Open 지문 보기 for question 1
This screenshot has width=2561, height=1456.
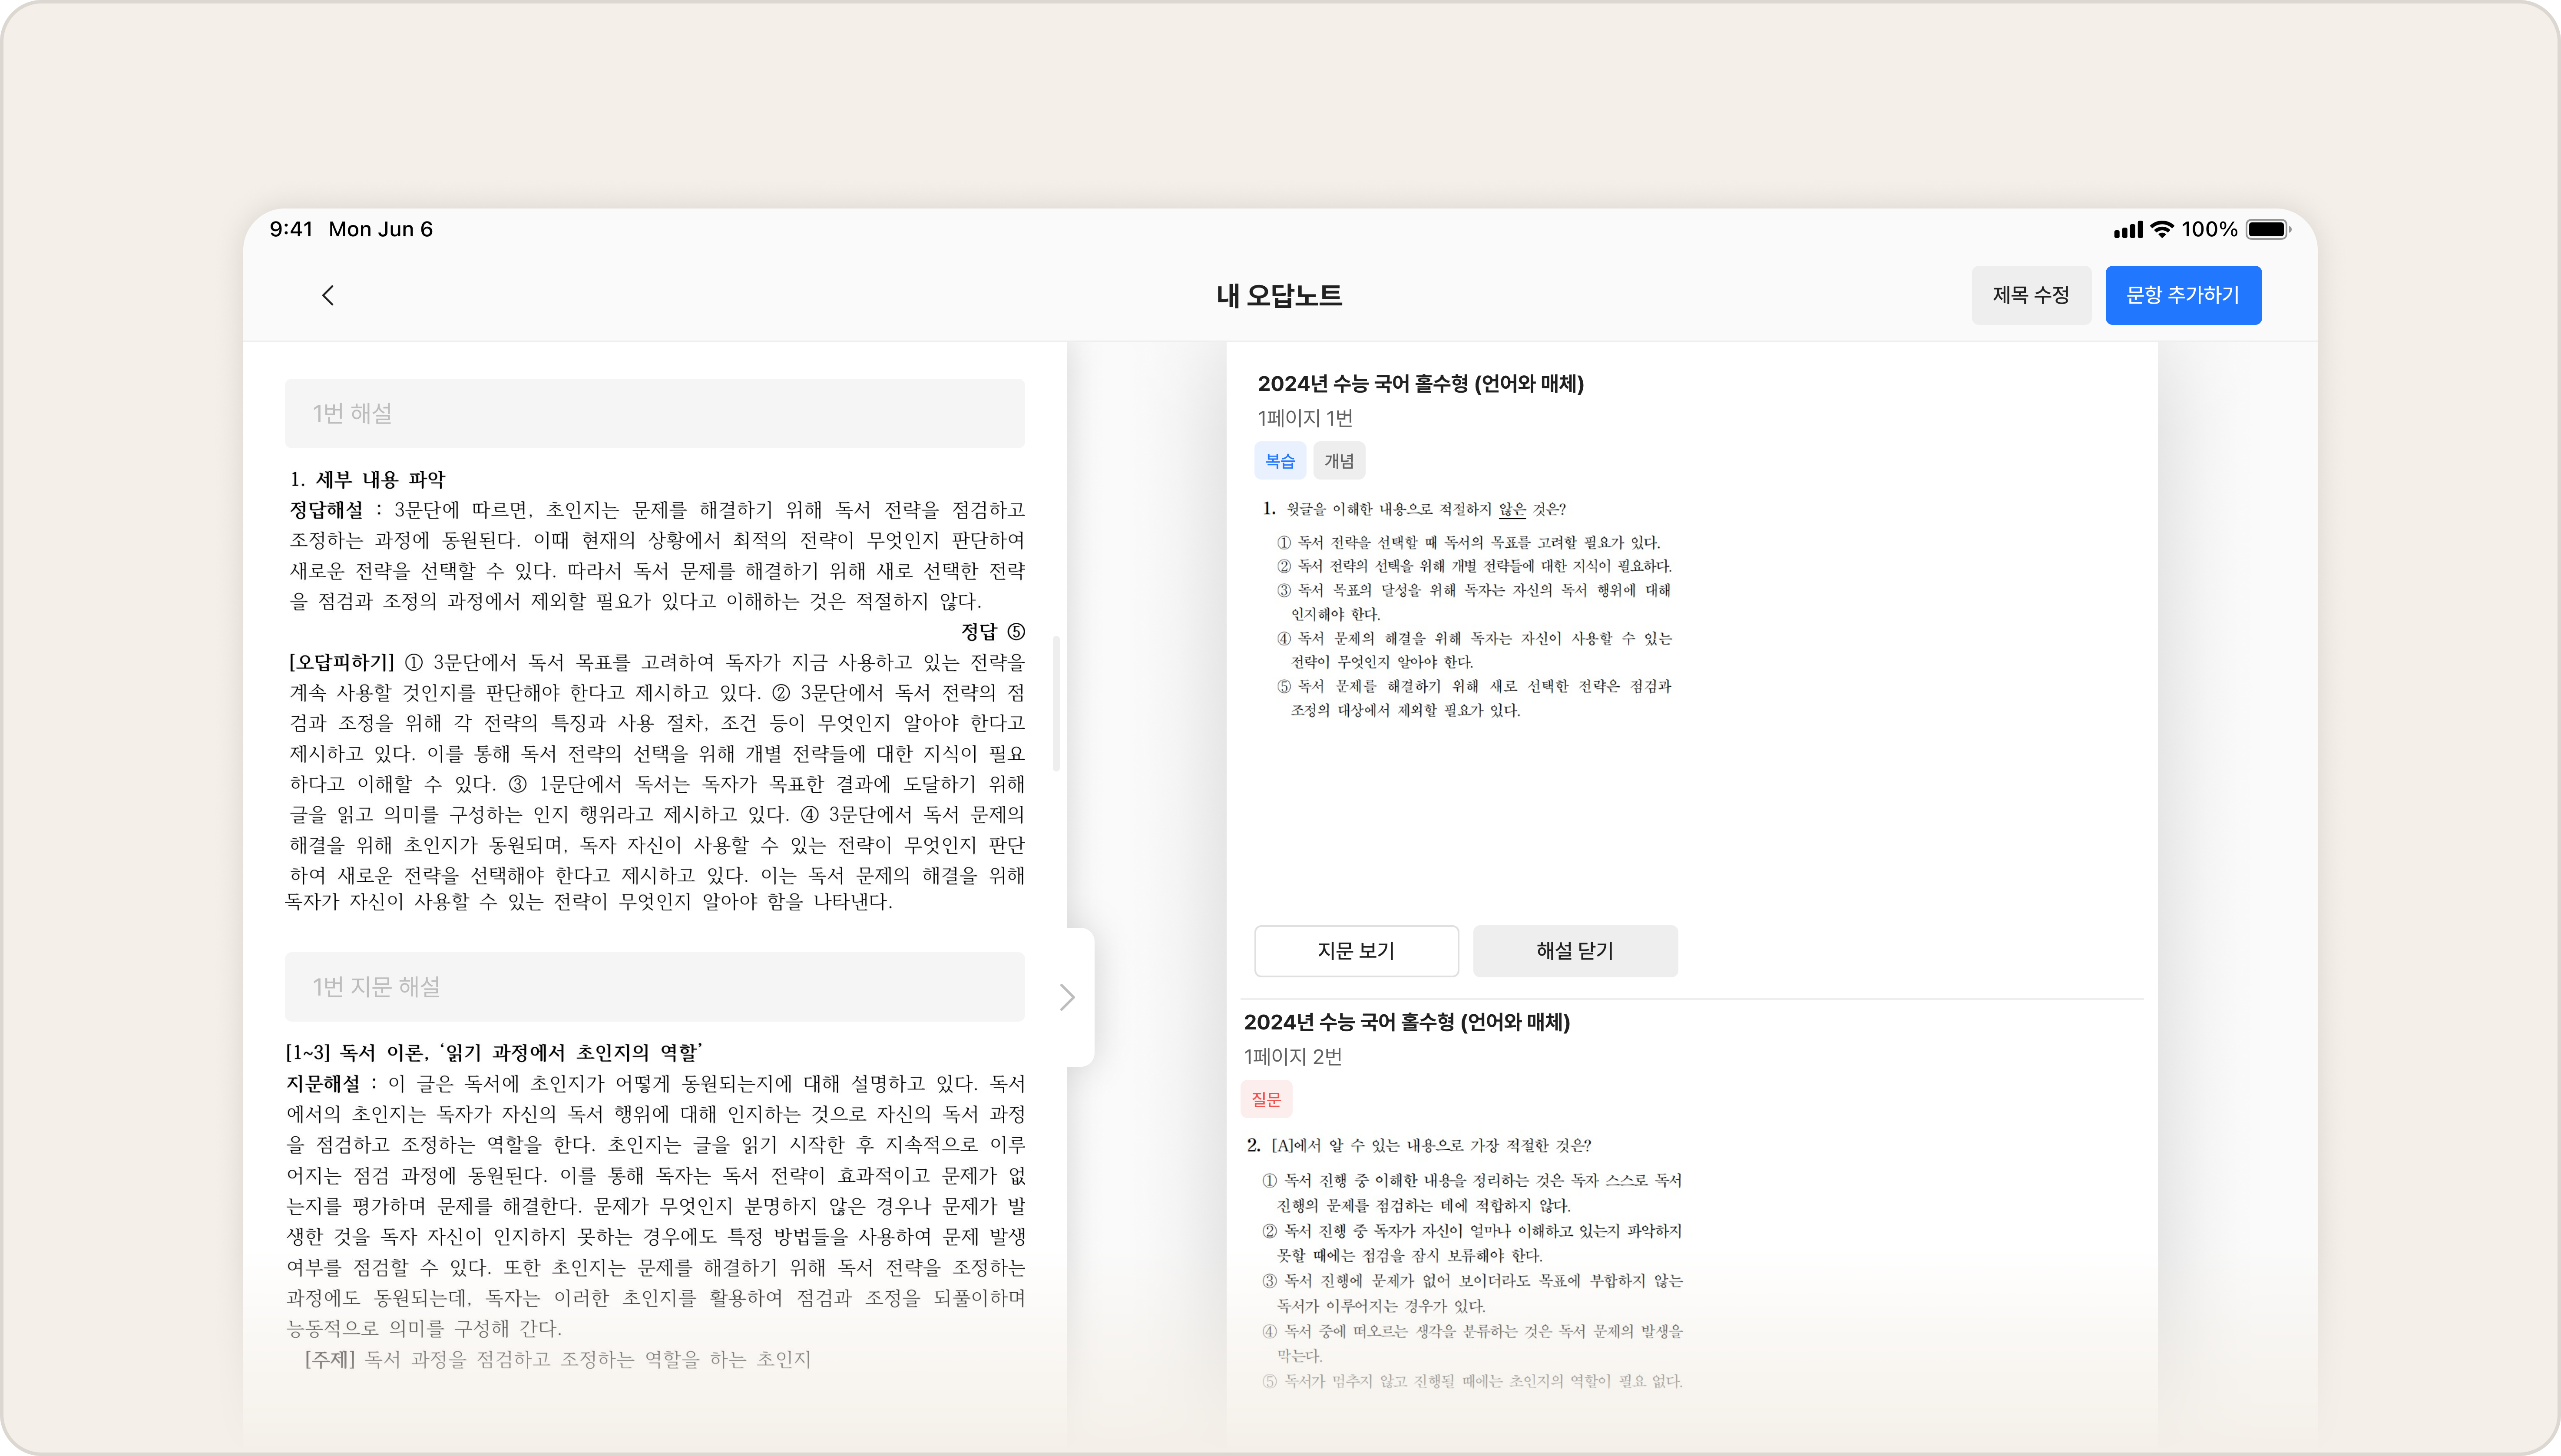[x=1356, y=950]
